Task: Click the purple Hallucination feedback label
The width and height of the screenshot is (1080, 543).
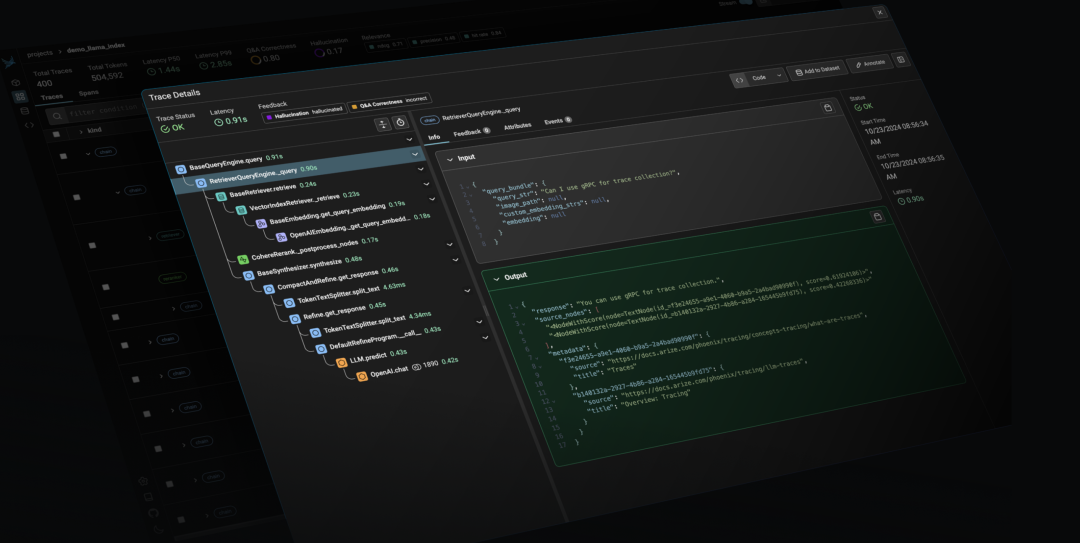Action: point(304,113)
